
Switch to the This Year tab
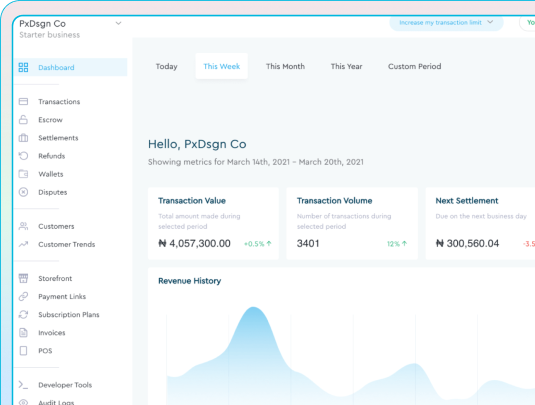pyautogui.click(x=346, y=66)
